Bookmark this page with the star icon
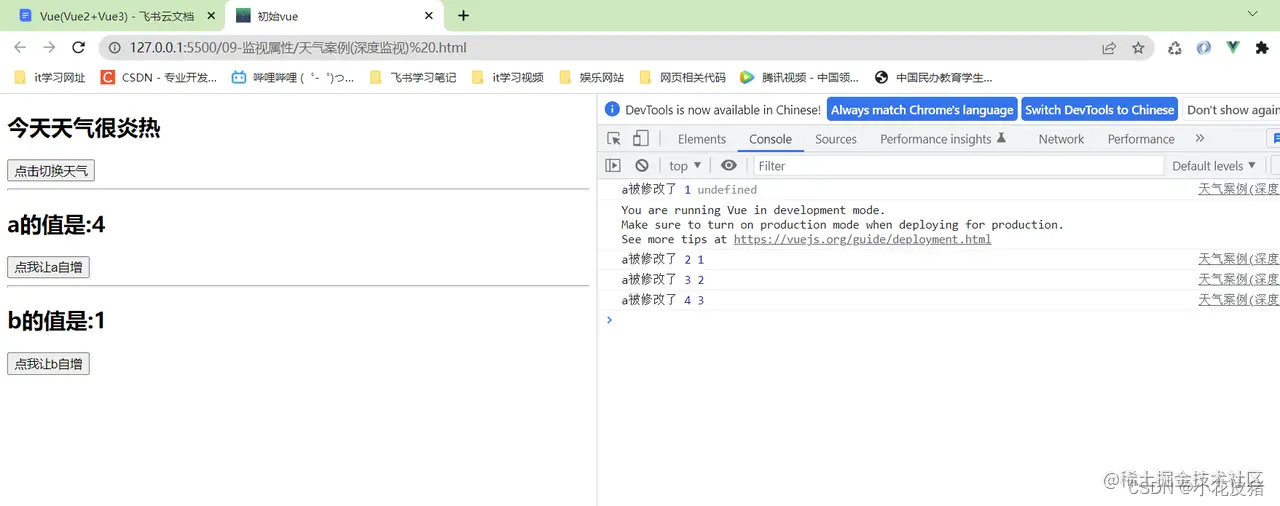The height and width of the screenshot is (506, 1280). coord(1138,48)
